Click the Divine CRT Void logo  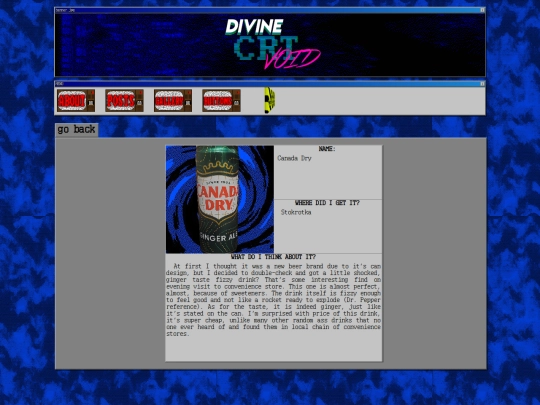pyautogui.click(x=273, y=44)
